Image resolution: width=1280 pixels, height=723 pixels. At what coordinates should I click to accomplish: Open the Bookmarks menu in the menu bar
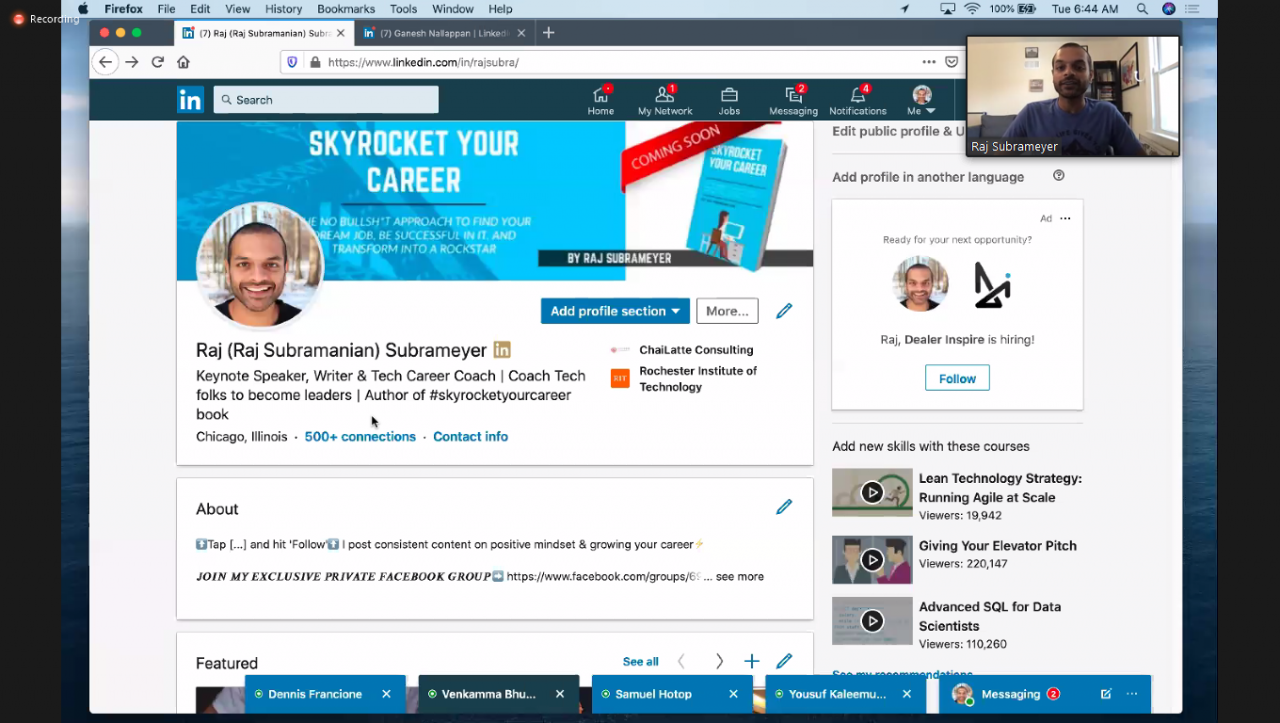coord(346,9)
